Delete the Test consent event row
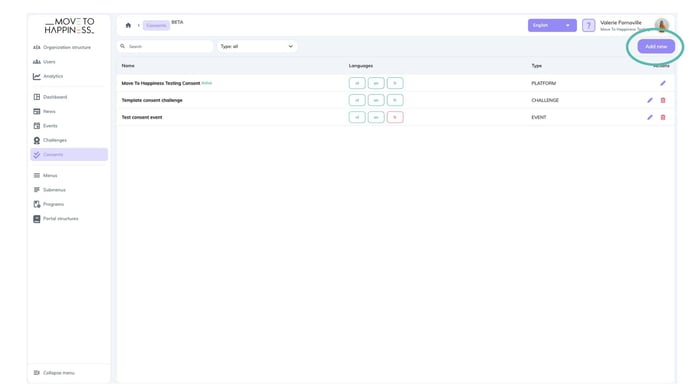 pyautogui.click(x=663, y=117)
